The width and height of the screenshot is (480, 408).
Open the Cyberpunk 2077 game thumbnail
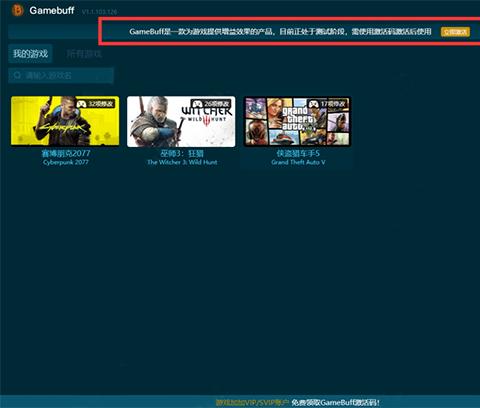click(x=65, y=121)
